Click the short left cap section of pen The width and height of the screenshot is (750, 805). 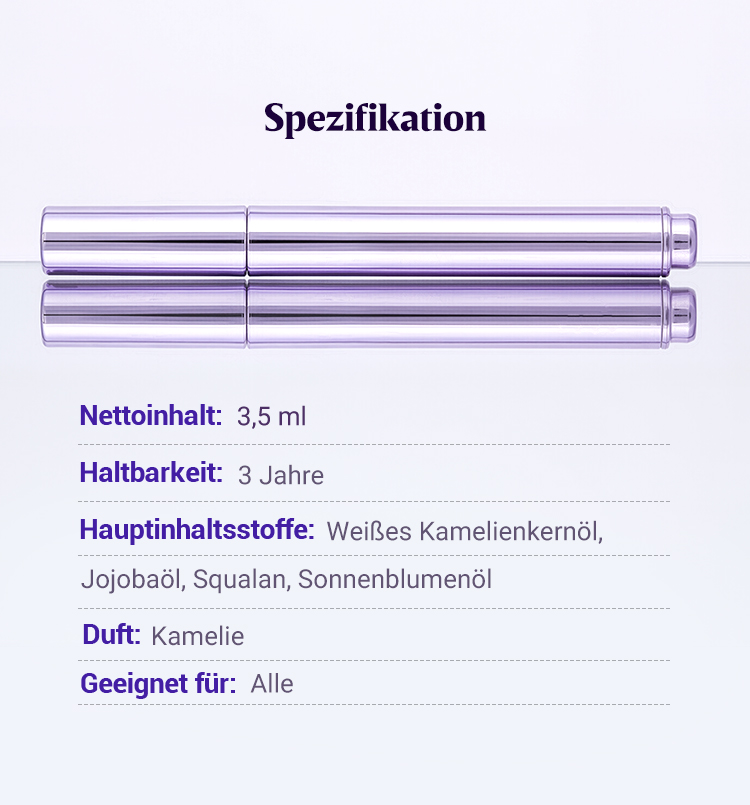(143, 240)
